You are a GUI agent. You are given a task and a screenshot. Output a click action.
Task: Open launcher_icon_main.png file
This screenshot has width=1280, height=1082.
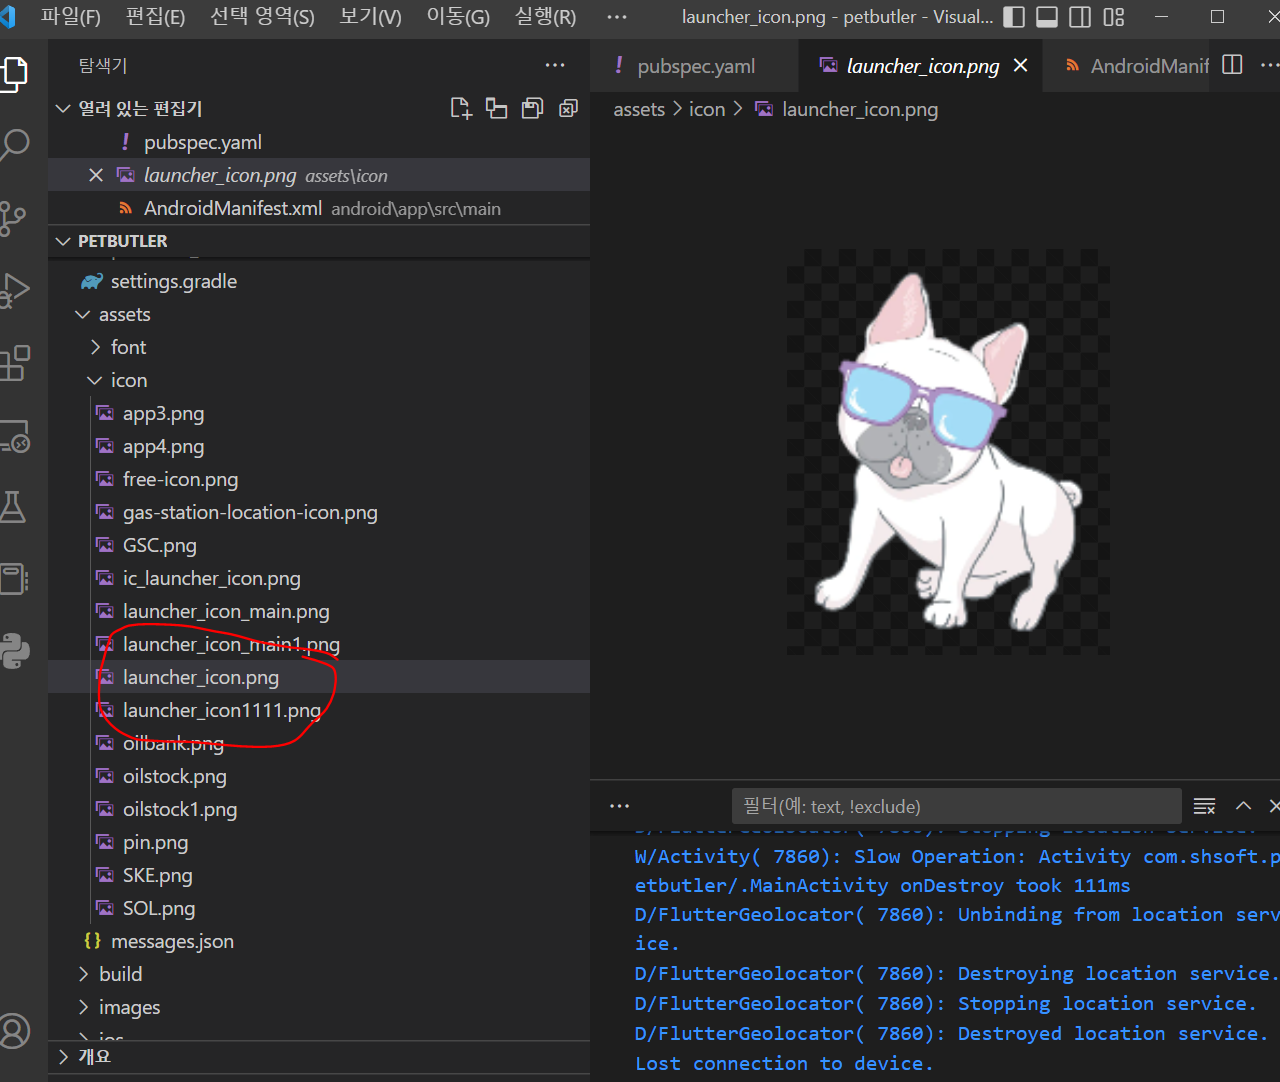click(x=319, y=611)
